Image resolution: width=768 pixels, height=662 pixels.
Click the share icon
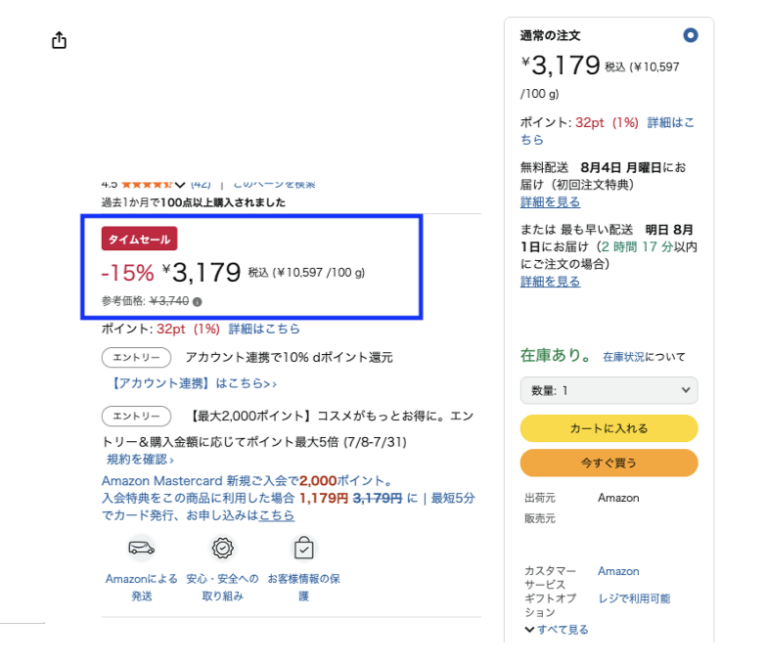point(59,41)
